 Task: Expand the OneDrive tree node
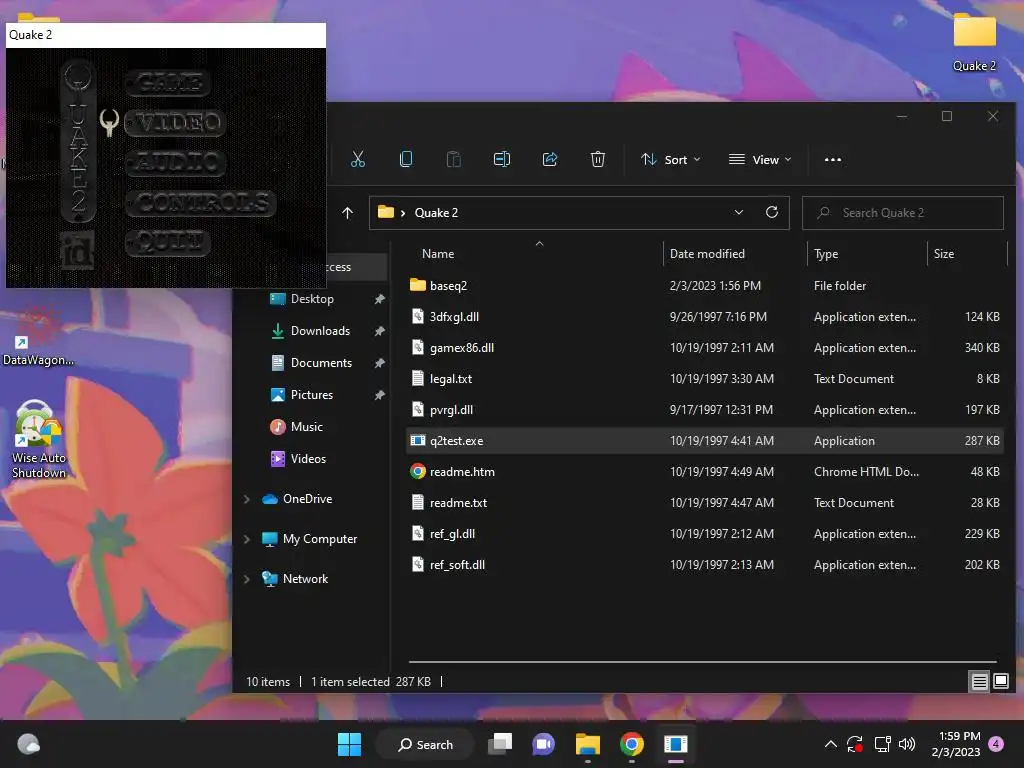[x=247, y=500]
